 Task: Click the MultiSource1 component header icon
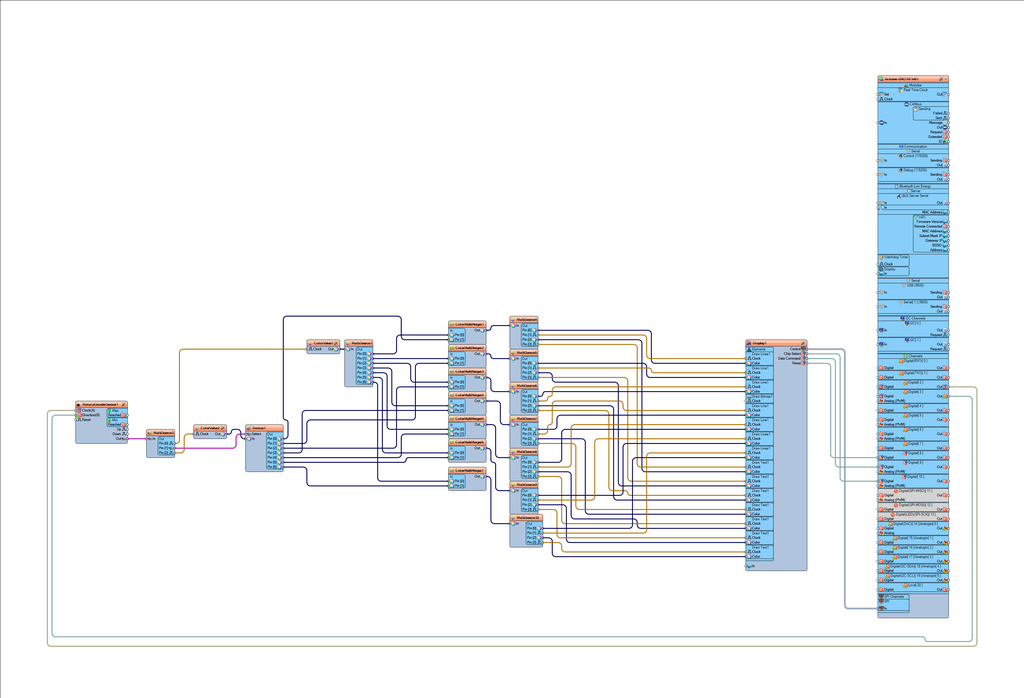349,343
